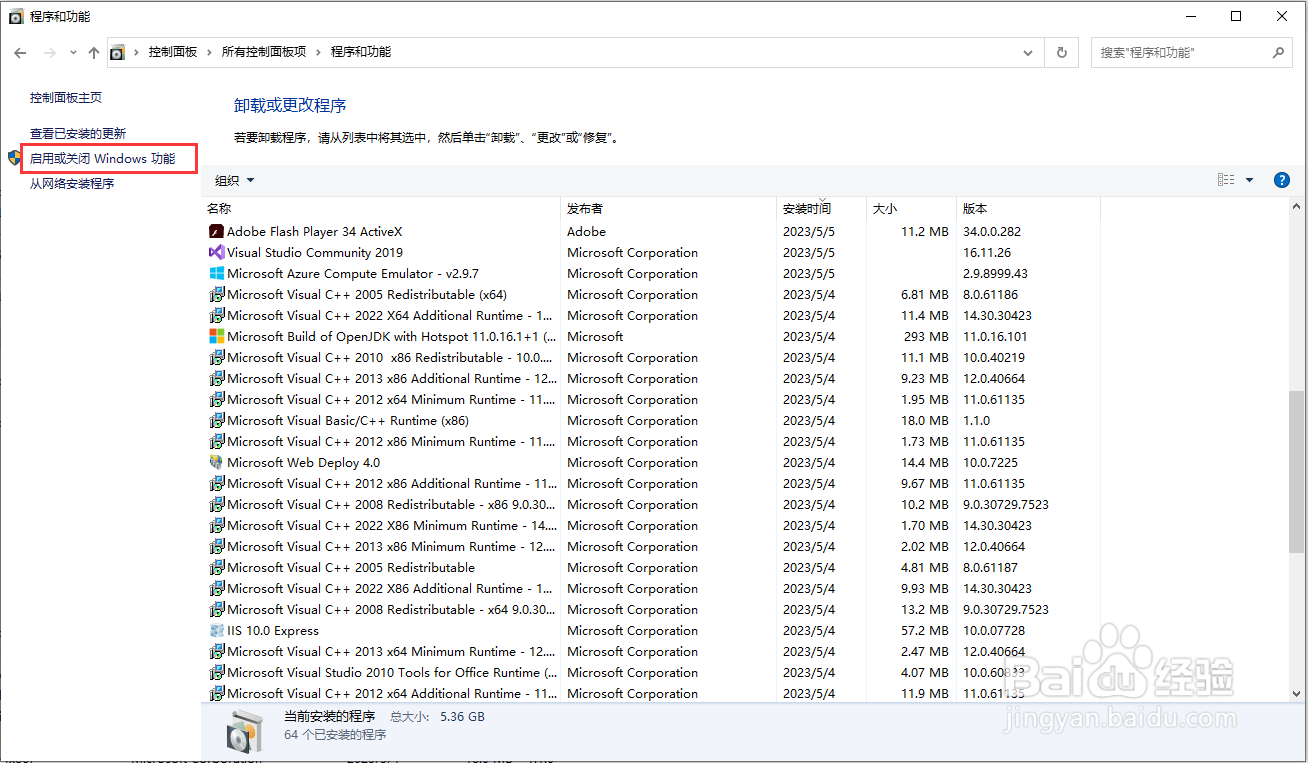1308x763 pixels.
Task: Click the view layout icon in toolbar
Action: [x=1226, y=180]
